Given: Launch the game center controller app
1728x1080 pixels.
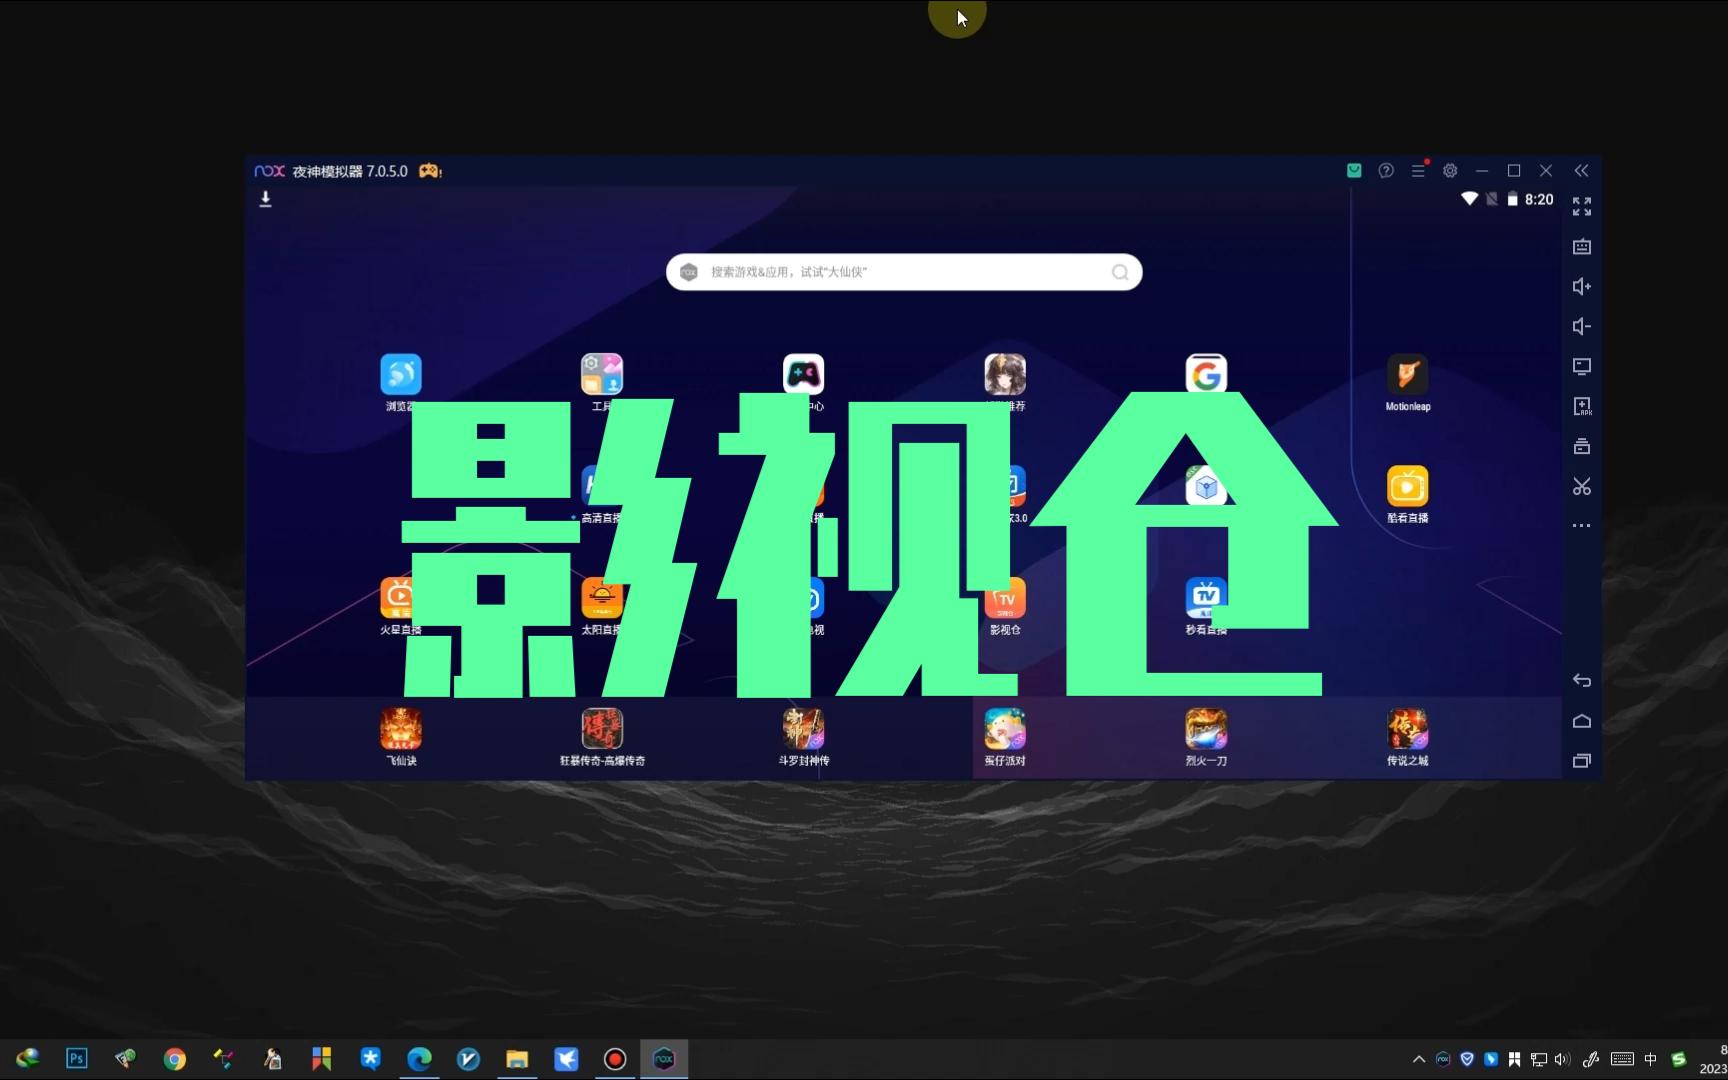Looking at the screenshot, I should (803, 374).
